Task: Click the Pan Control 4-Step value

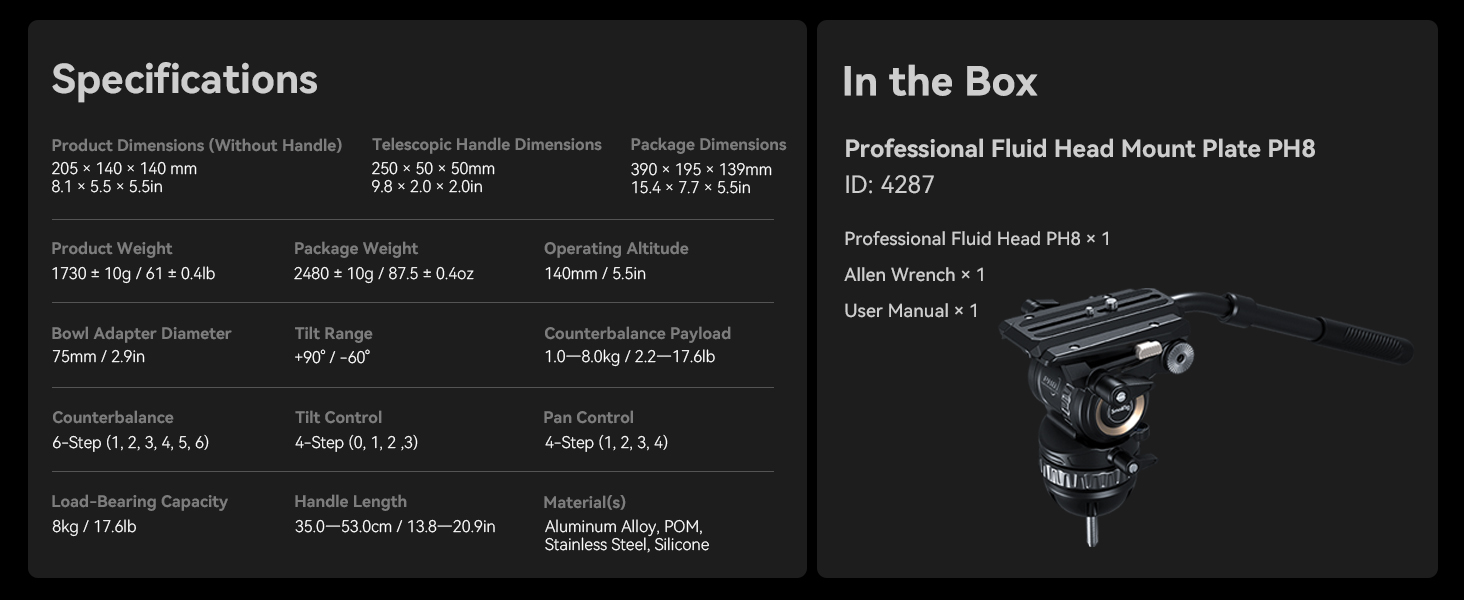Action: (x=606, y=442)
